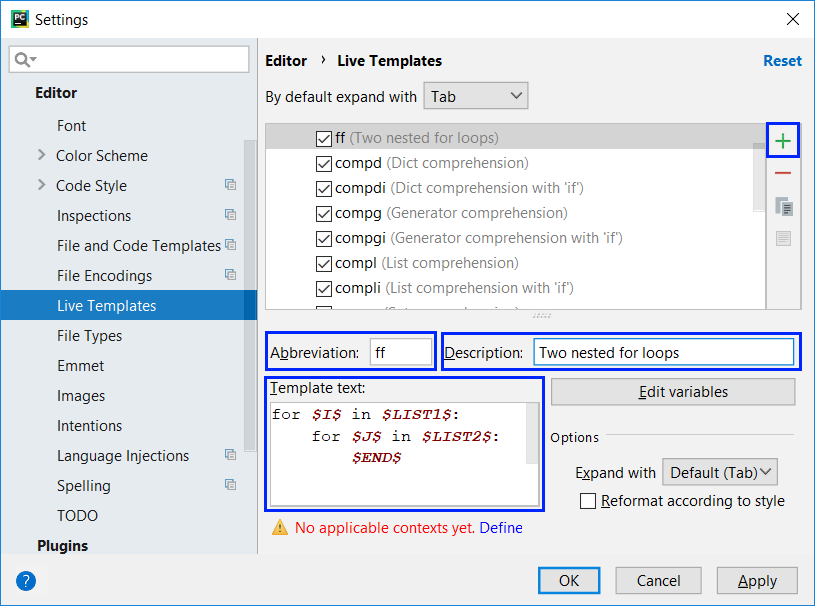Click into the Description text field
This screenshot has width=815, height=606.
click(x=662, y=352)
